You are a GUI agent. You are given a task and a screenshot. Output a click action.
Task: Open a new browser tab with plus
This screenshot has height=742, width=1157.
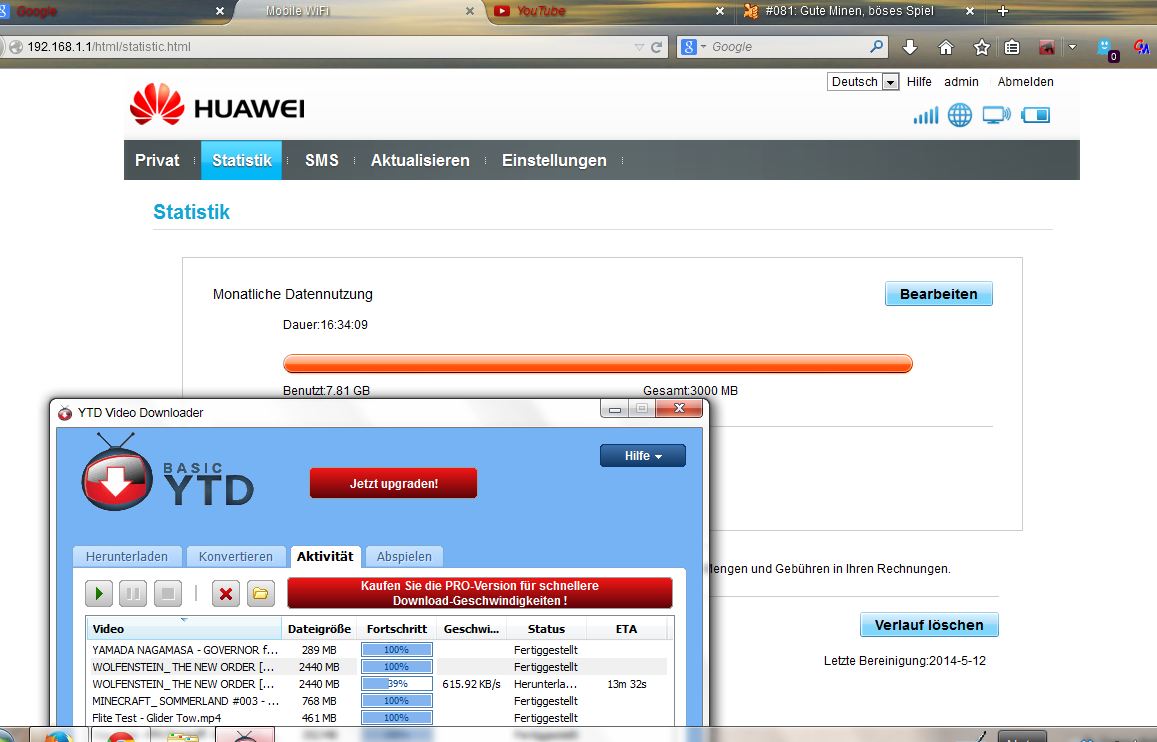point(1002,11)
